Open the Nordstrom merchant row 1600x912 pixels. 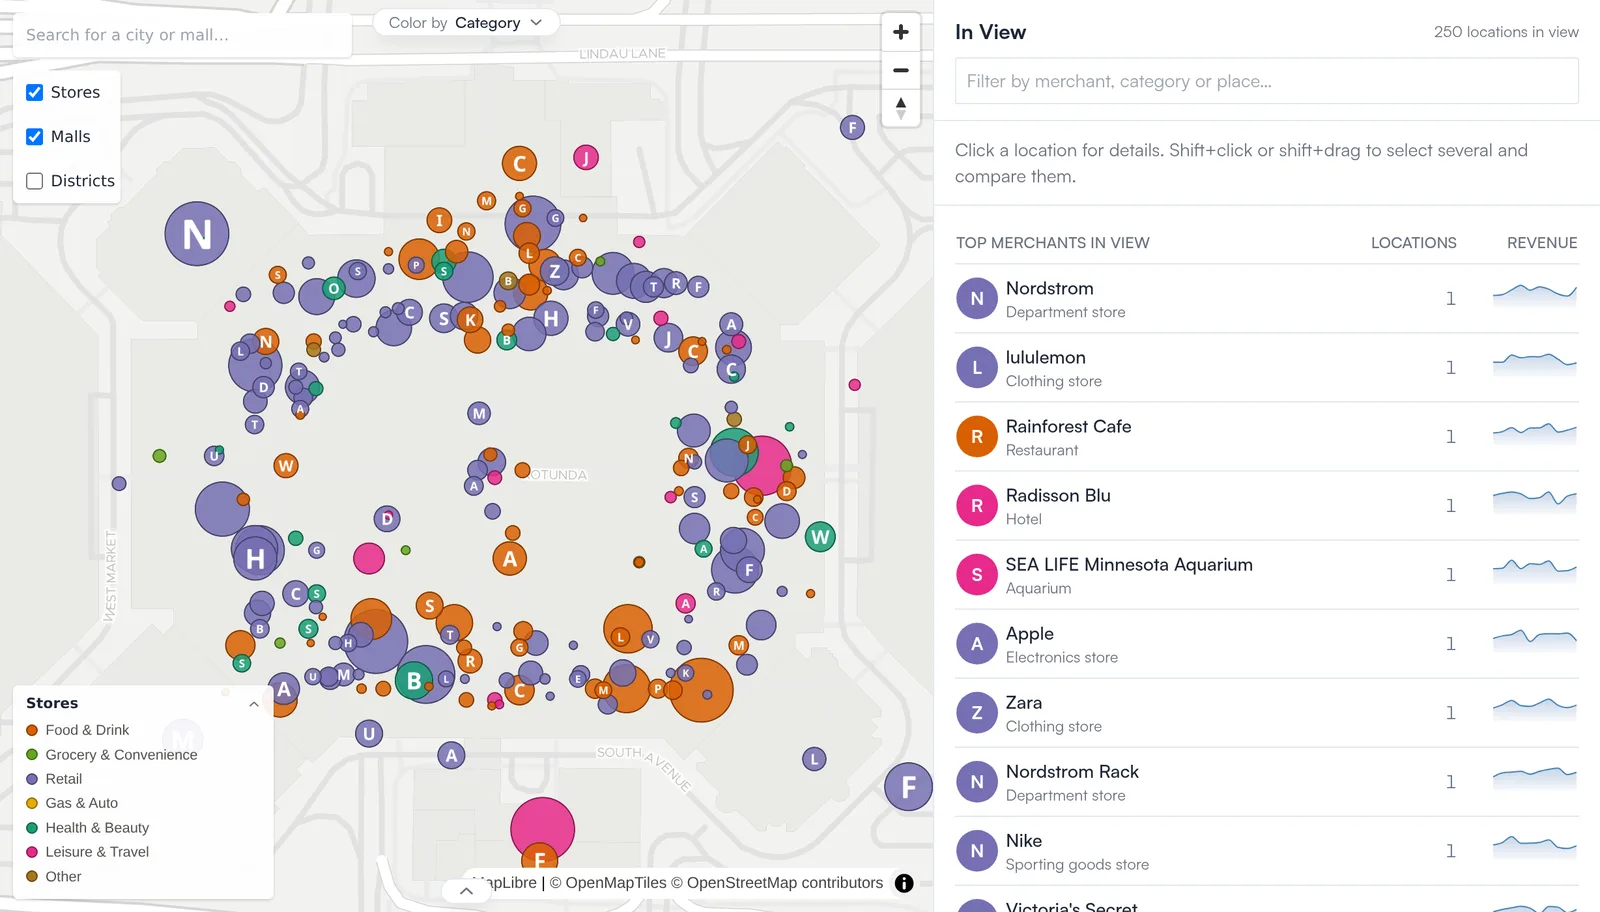pyautogui.click(x=1267, y=299)
